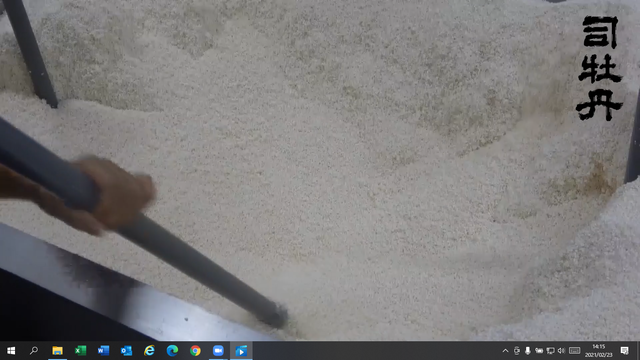Viewport: 640px width, 360px height.
Task: Open the network status tray icon
Action: [550, 351]
